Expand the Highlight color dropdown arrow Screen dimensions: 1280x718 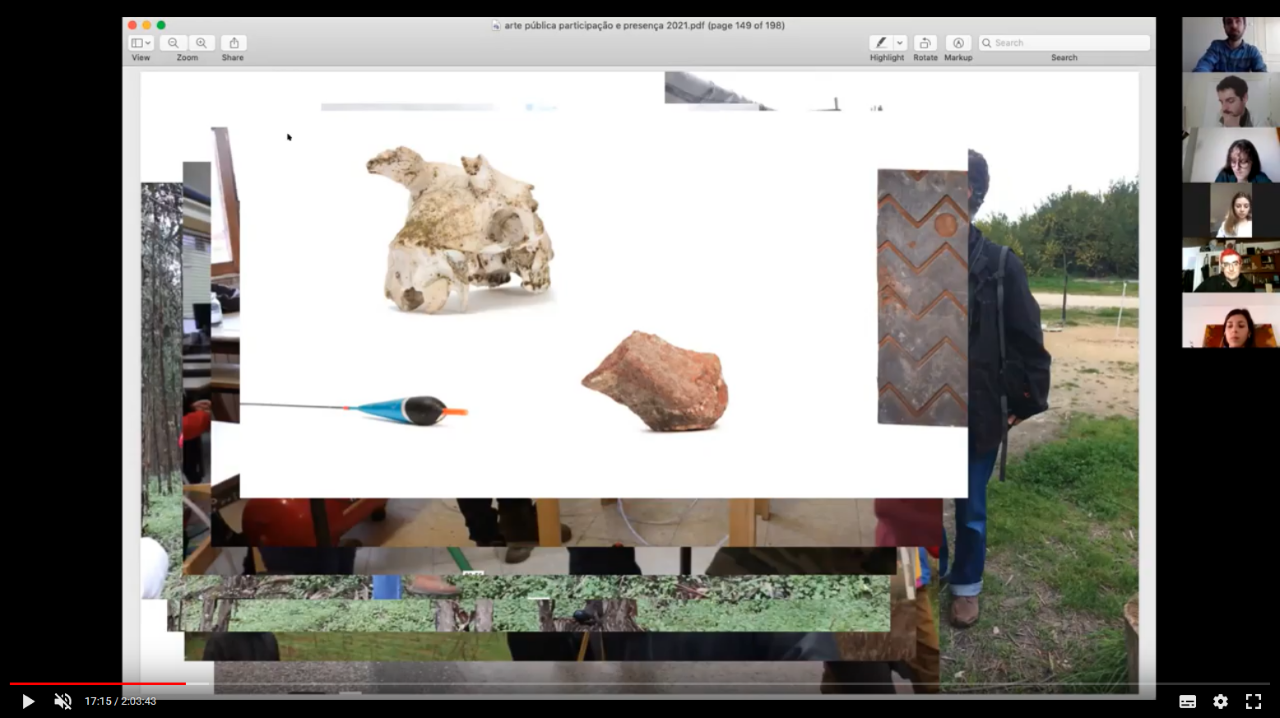[900, 43]
